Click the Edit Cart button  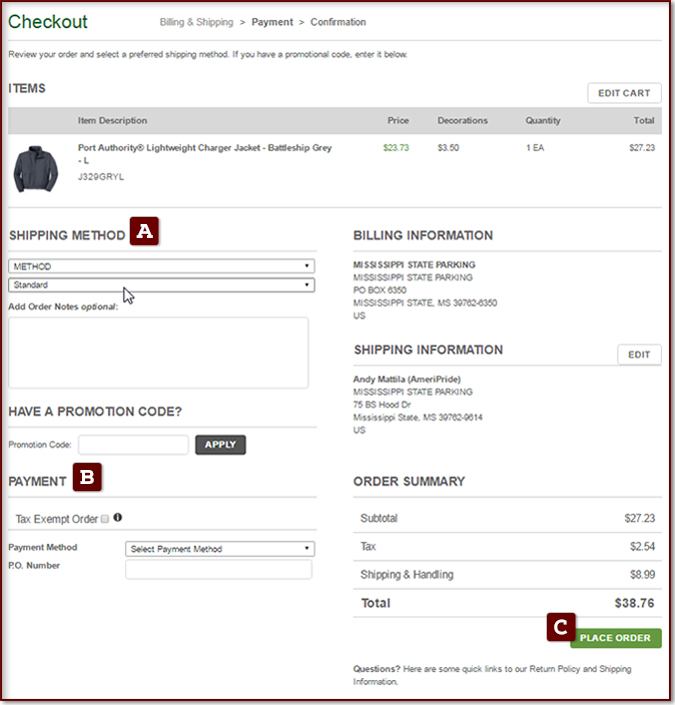[624, 93]
